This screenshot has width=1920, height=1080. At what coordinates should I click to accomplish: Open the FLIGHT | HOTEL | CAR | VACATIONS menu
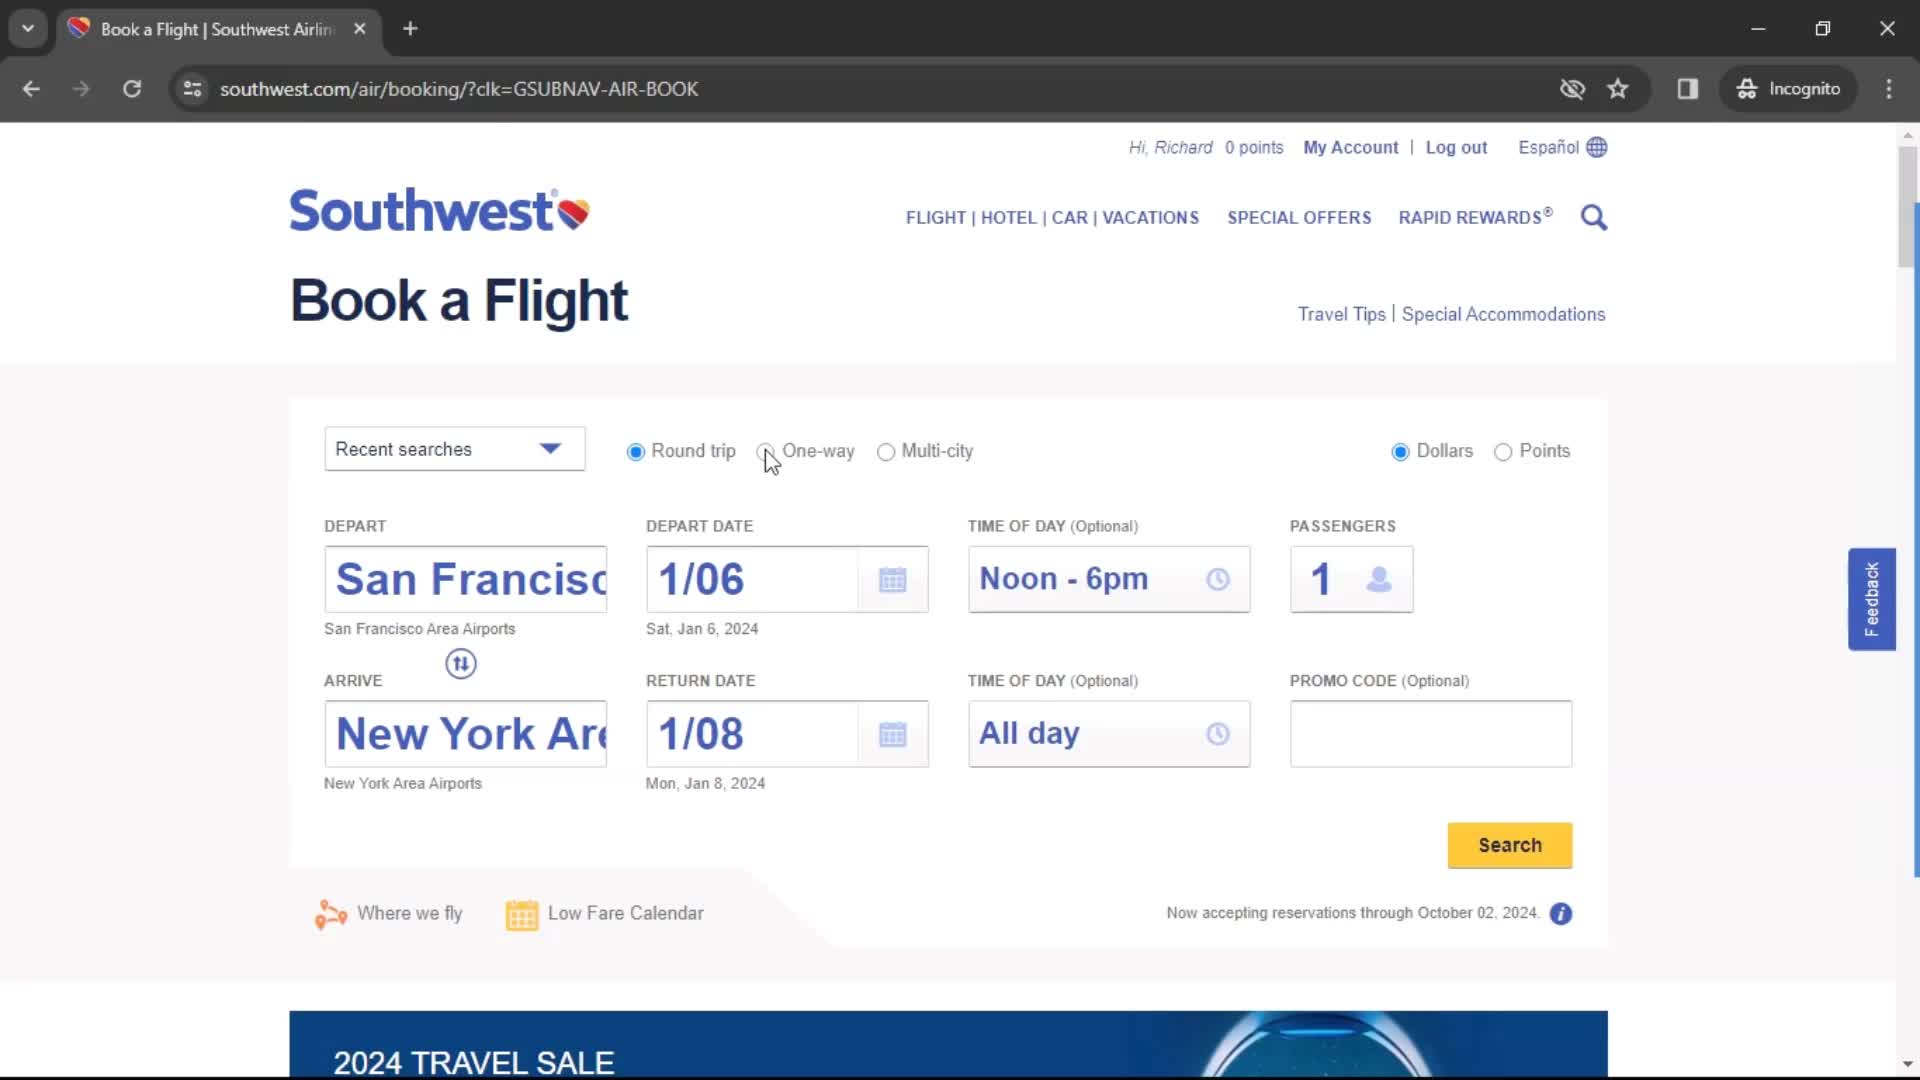[x=1052, y=216]
